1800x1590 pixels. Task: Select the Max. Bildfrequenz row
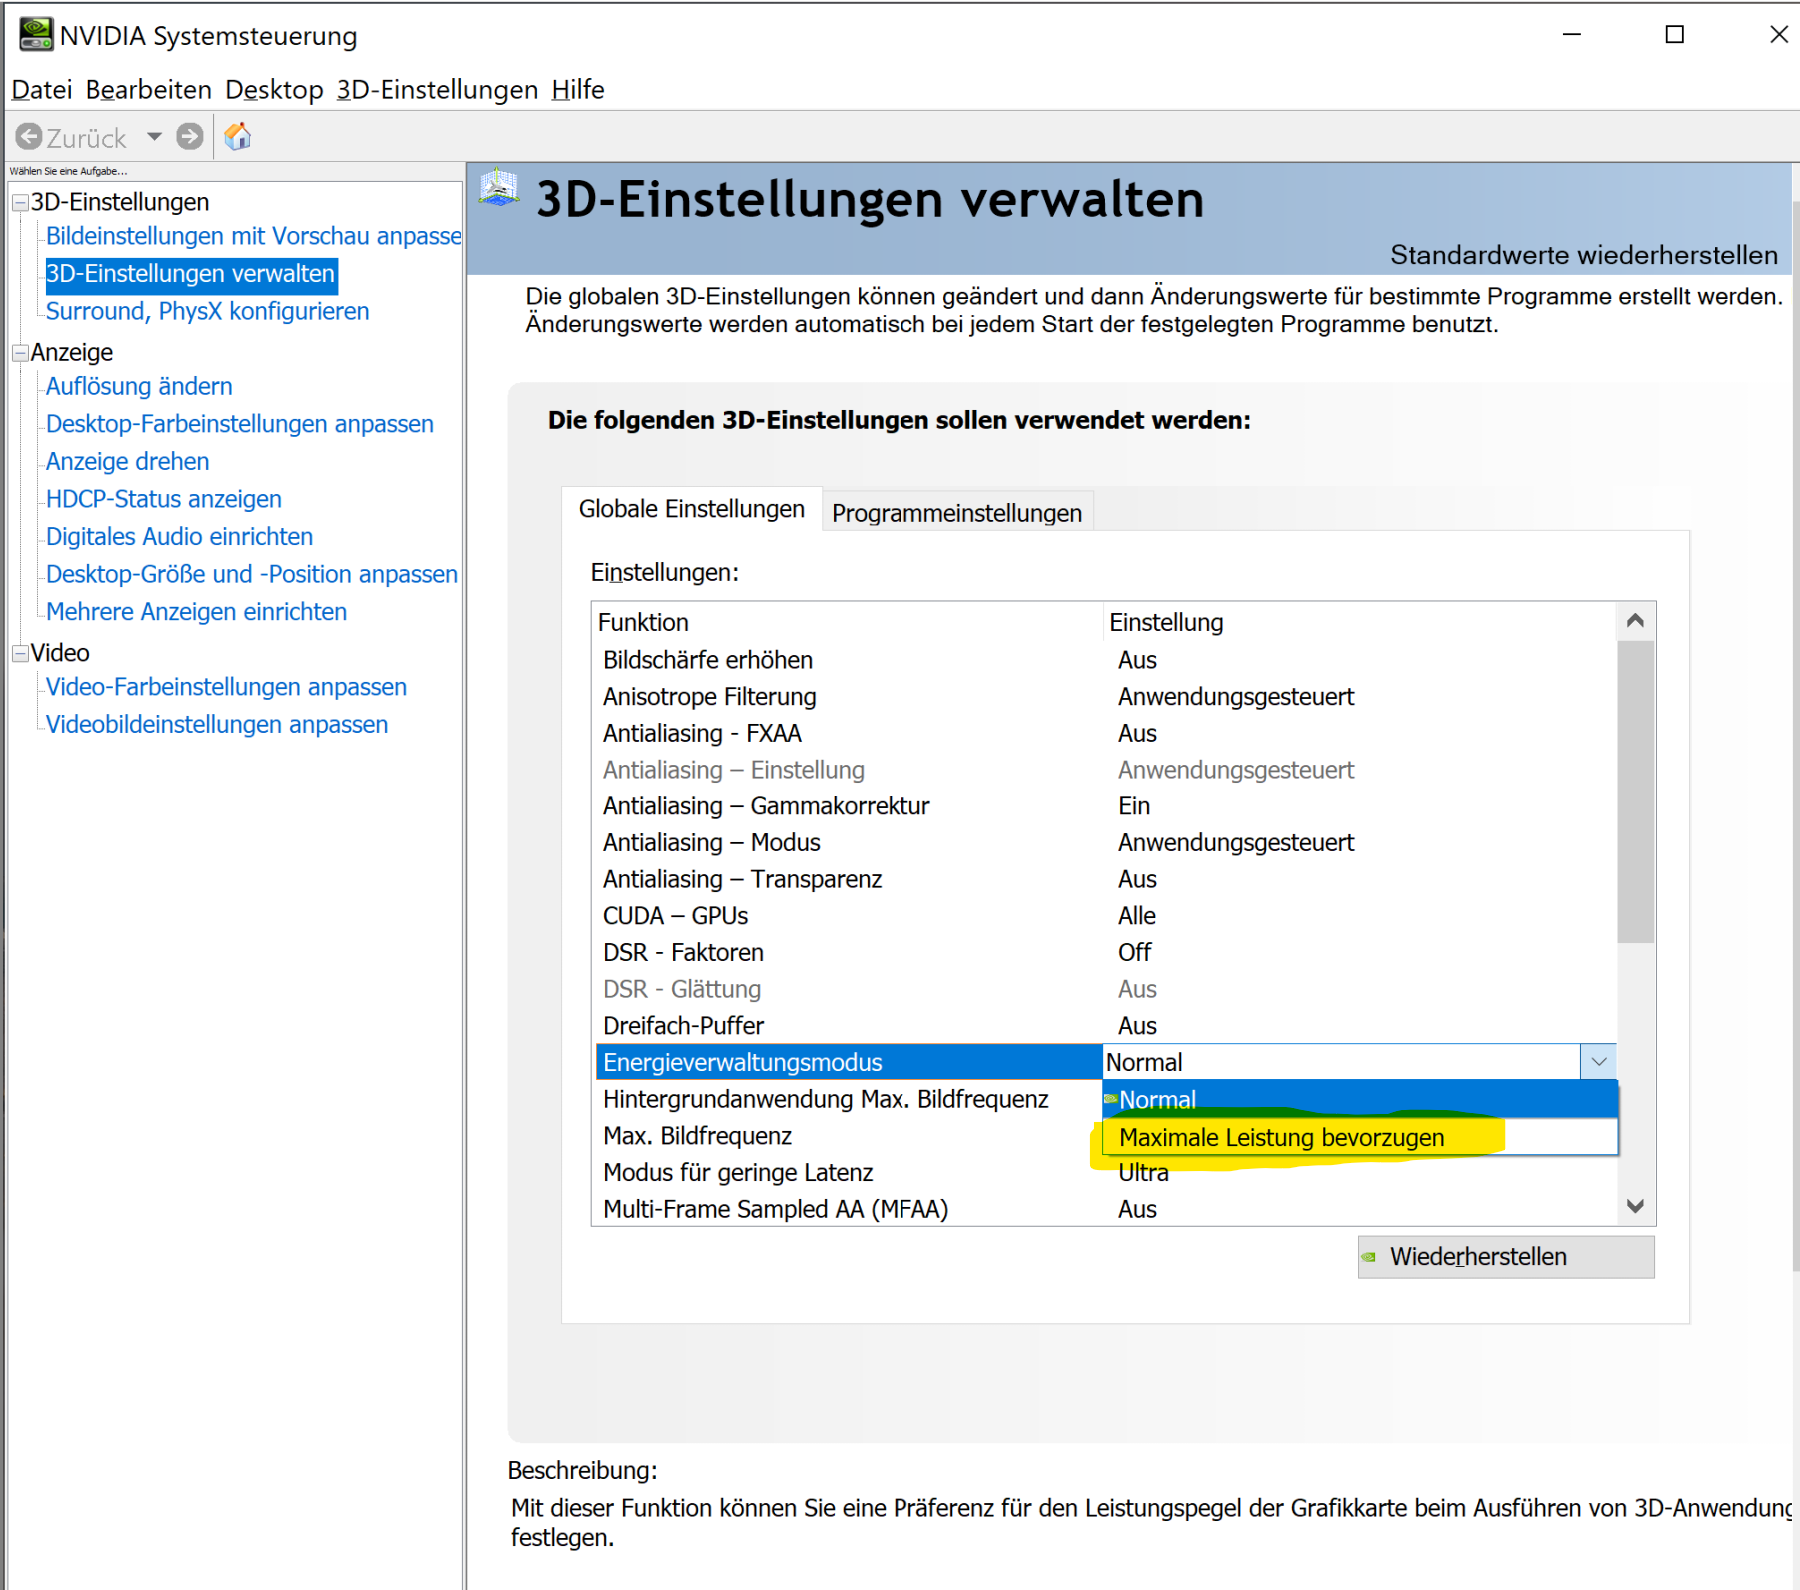click(x=849, y=1136)
